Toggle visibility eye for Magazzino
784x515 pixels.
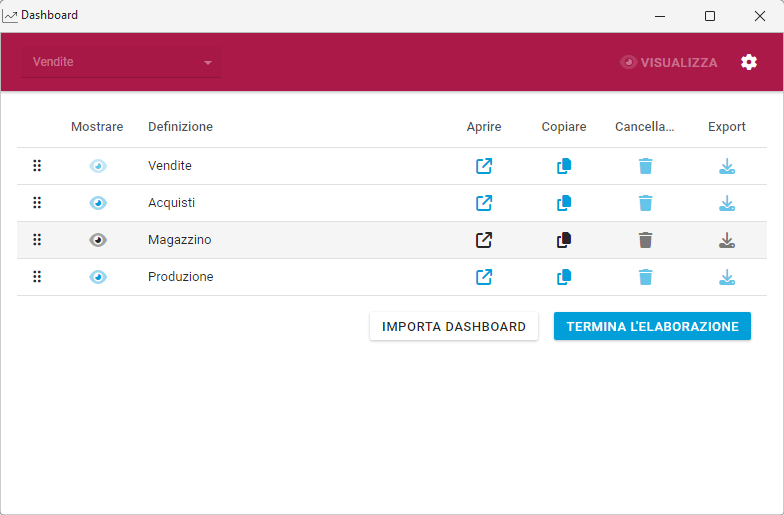click(97, 240)
